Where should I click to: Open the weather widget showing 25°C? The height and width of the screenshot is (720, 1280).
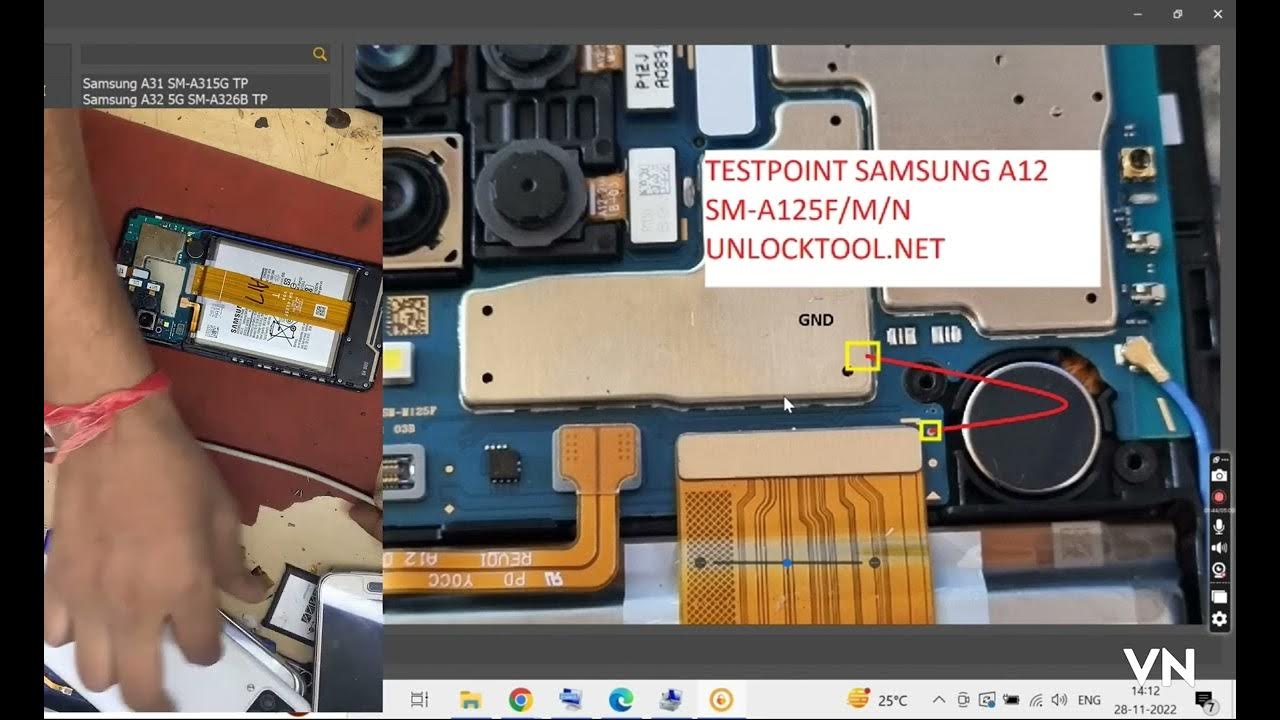(877, 700)
